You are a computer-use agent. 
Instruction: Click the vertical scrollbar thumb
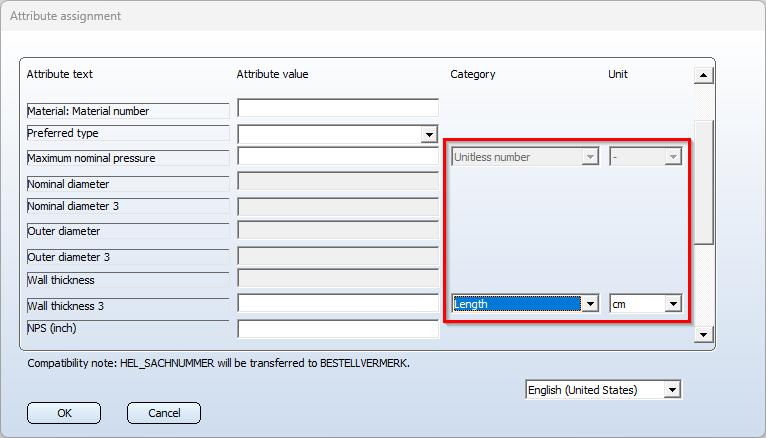[x=704, y=182]
